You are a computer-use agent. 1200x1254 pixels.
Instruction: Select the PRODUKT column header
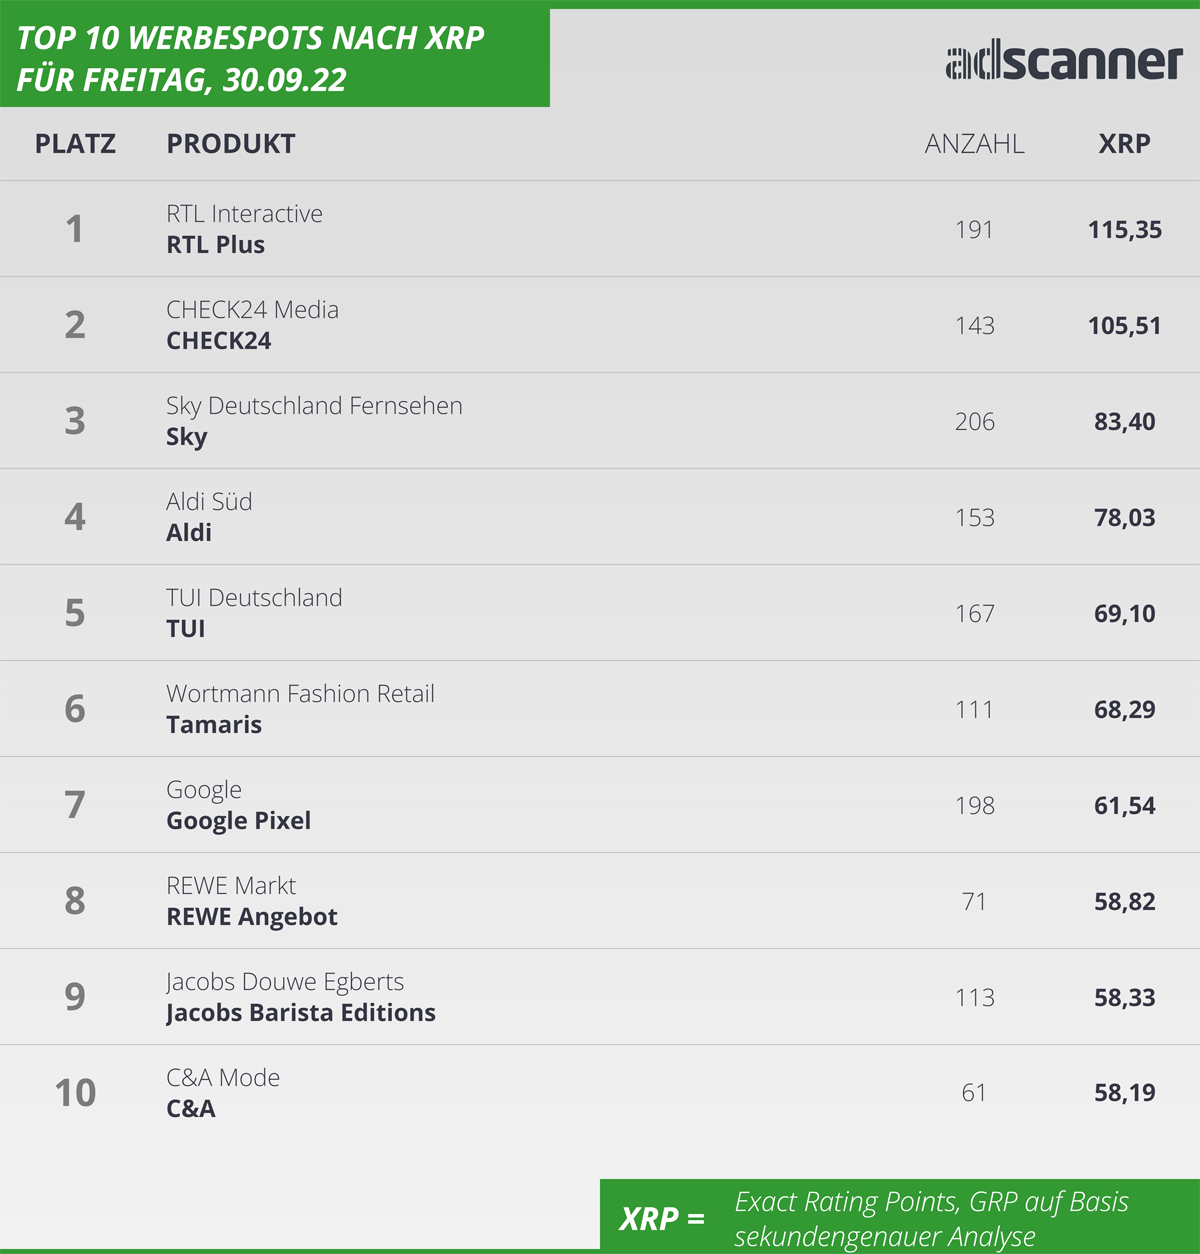point(231,144)
